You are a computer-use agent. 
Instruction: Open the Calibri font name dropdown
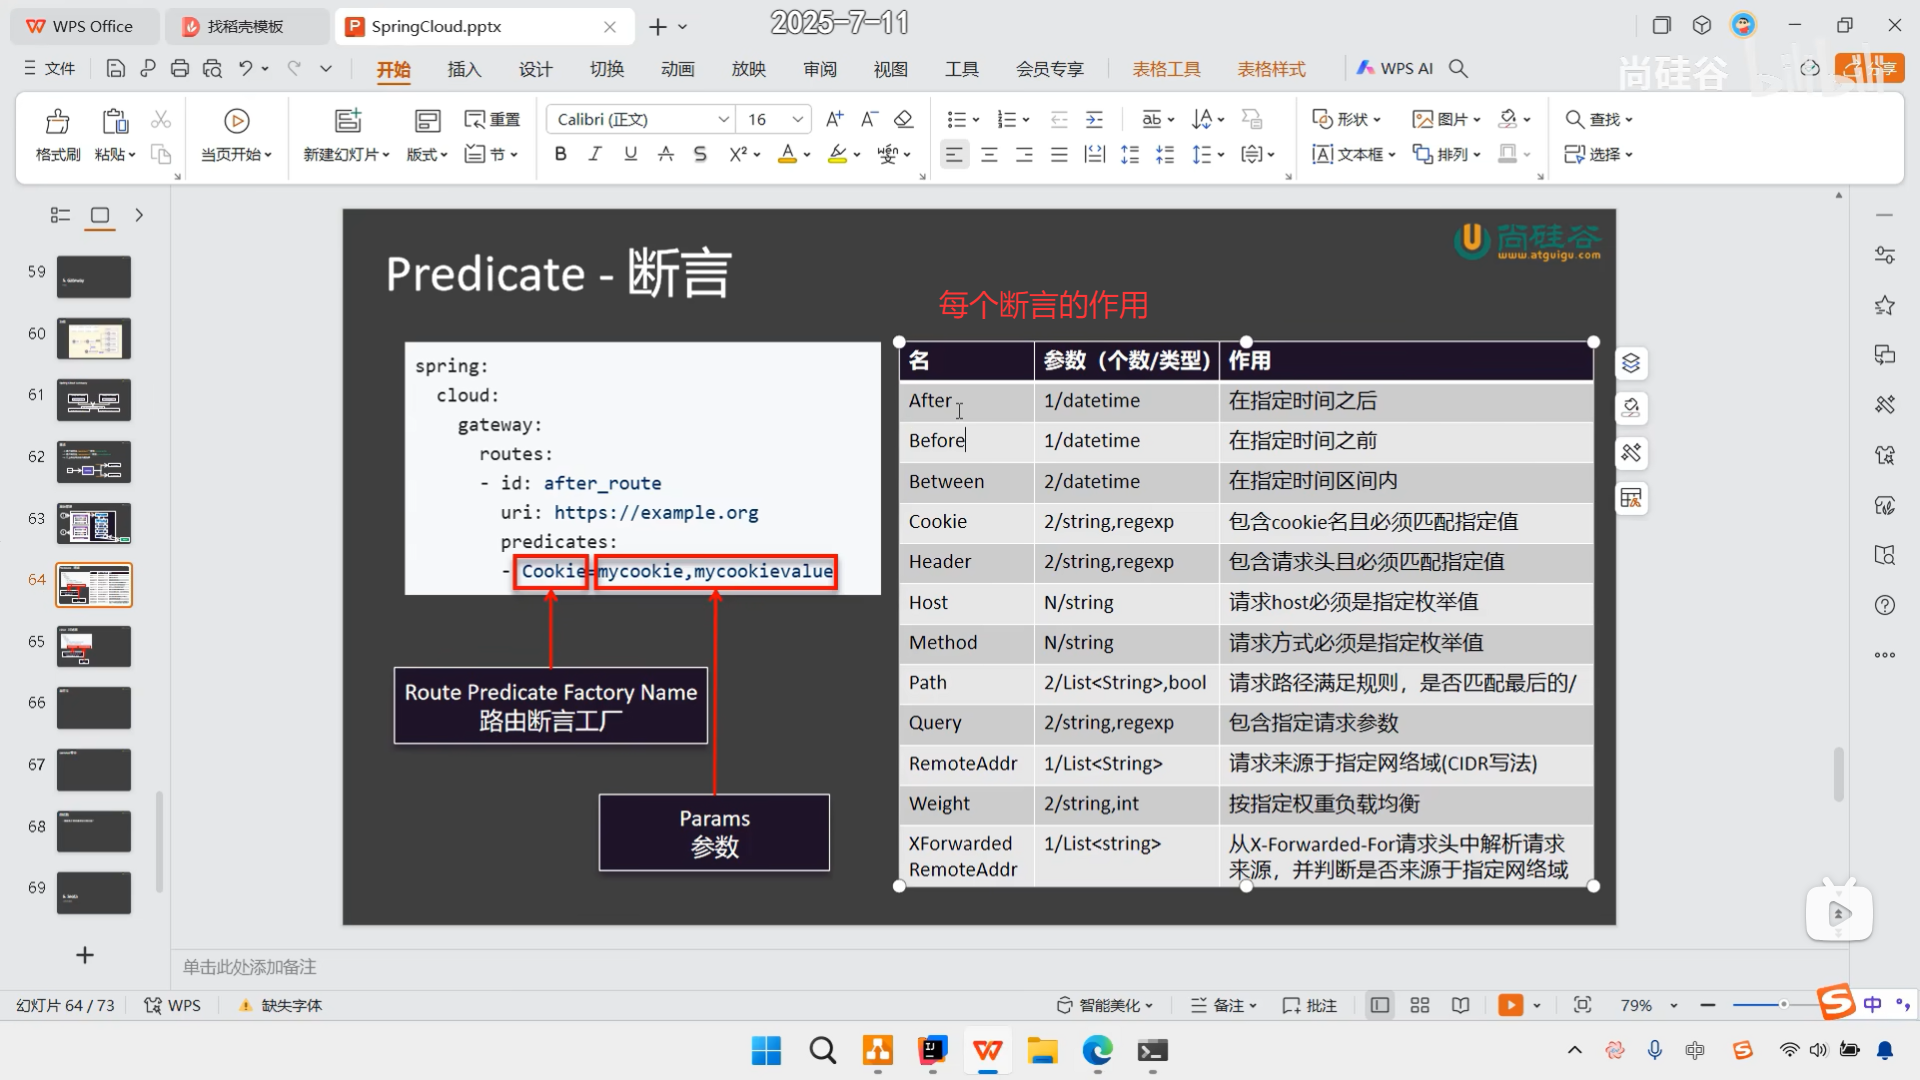click(722, 119)
